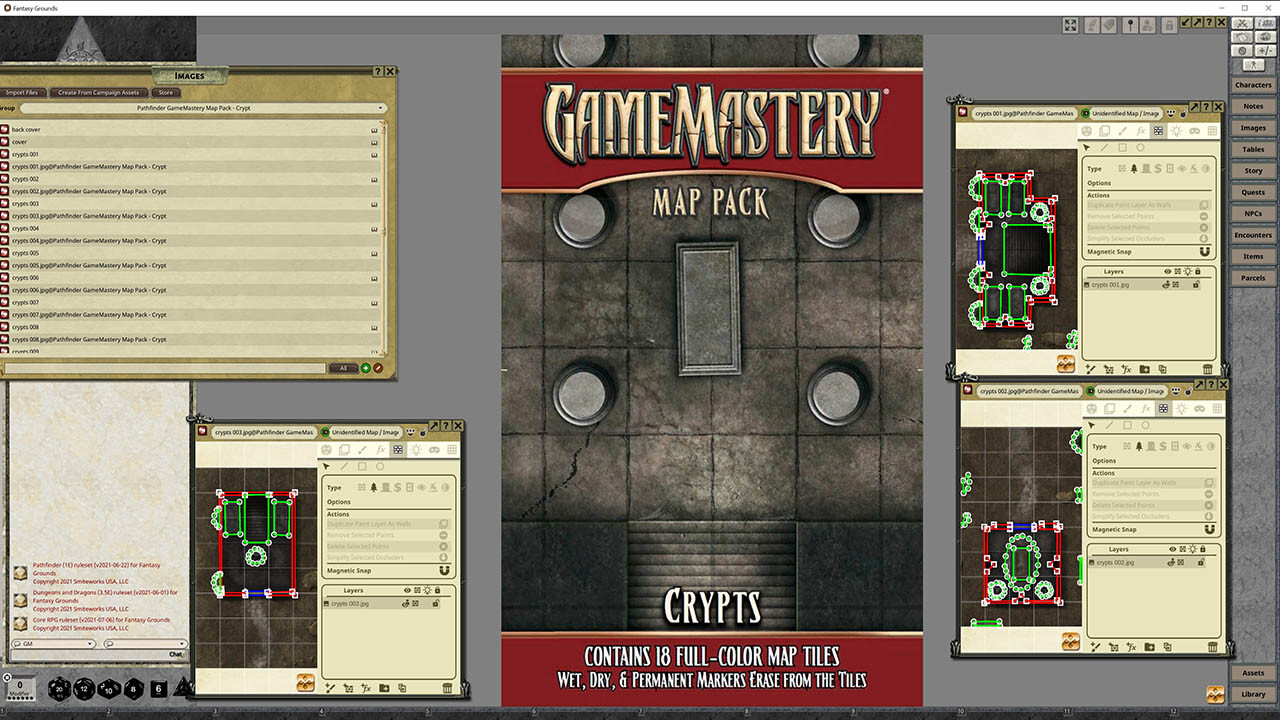1280x720 pixels.
Task: Switch to the Encounters sidebar tab
Action: [x=1252, y=235]
